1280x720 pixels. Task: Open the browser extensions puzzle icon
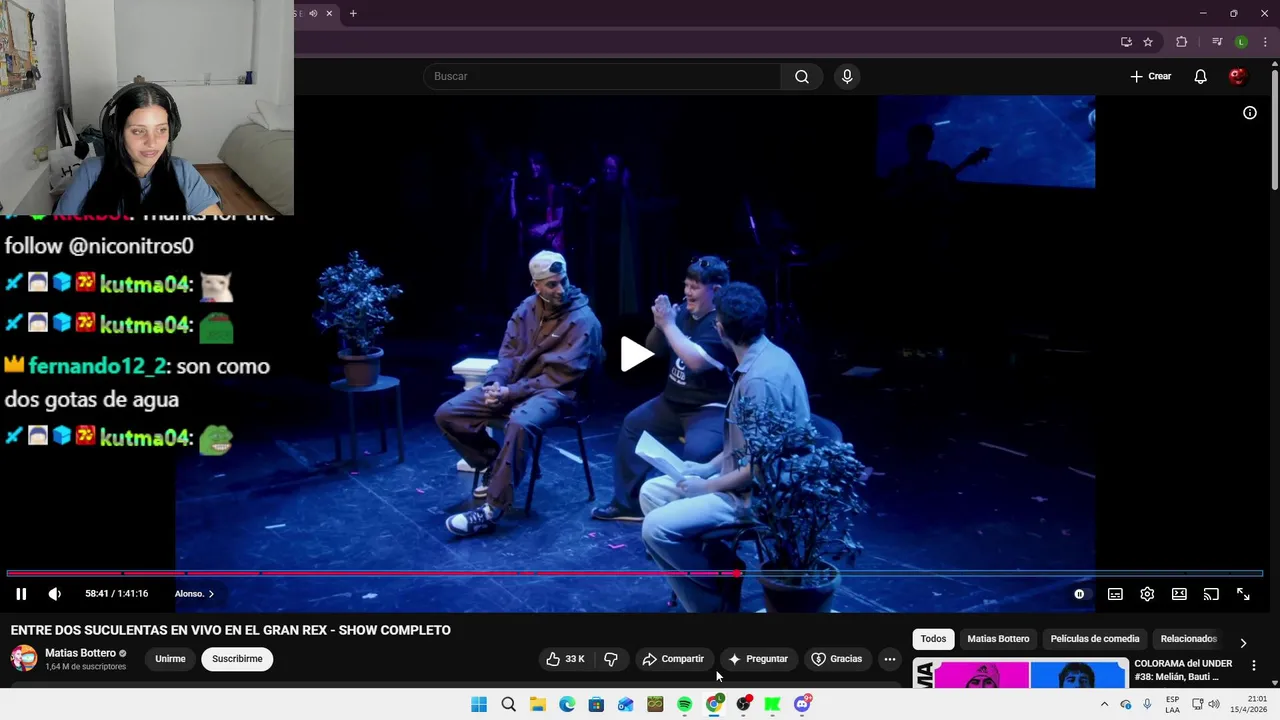(x=1181, y=42)
